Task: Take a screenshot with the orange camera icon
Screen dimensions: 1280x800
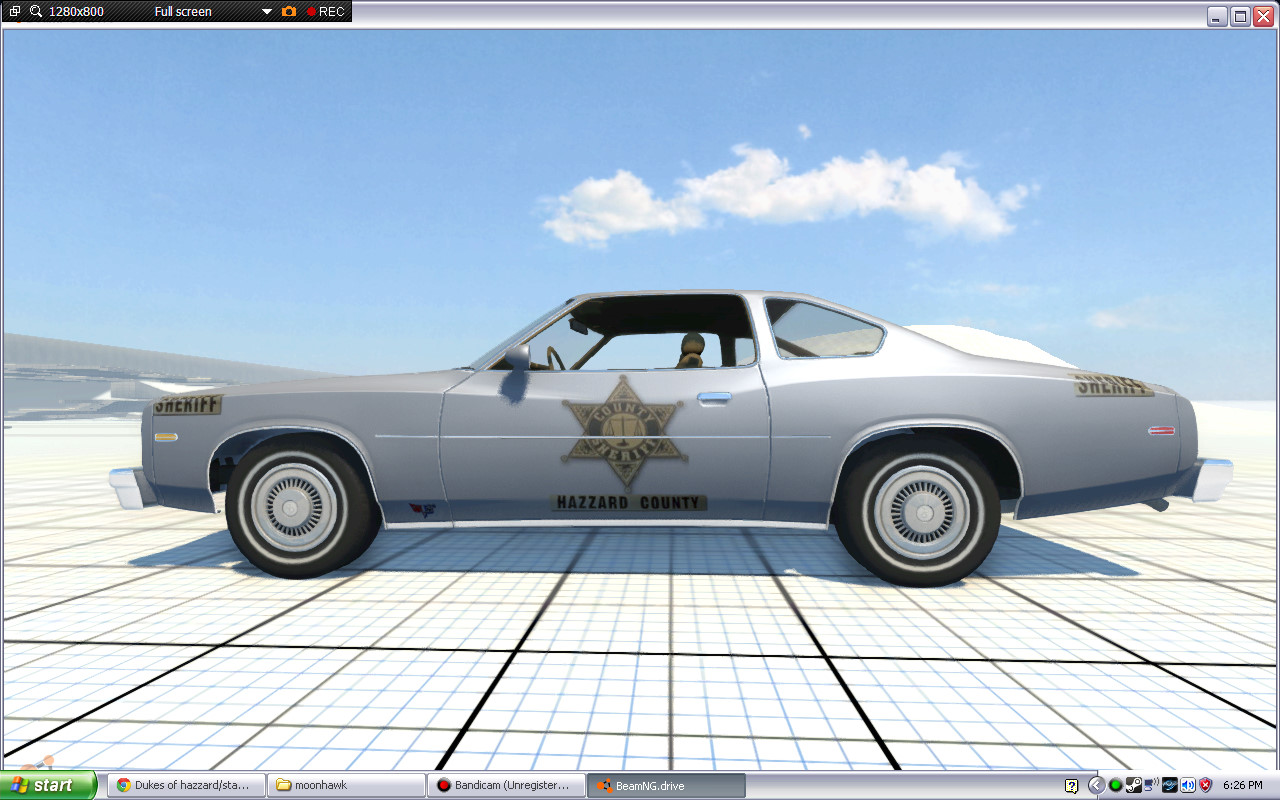Action: (x=289, y=11)
